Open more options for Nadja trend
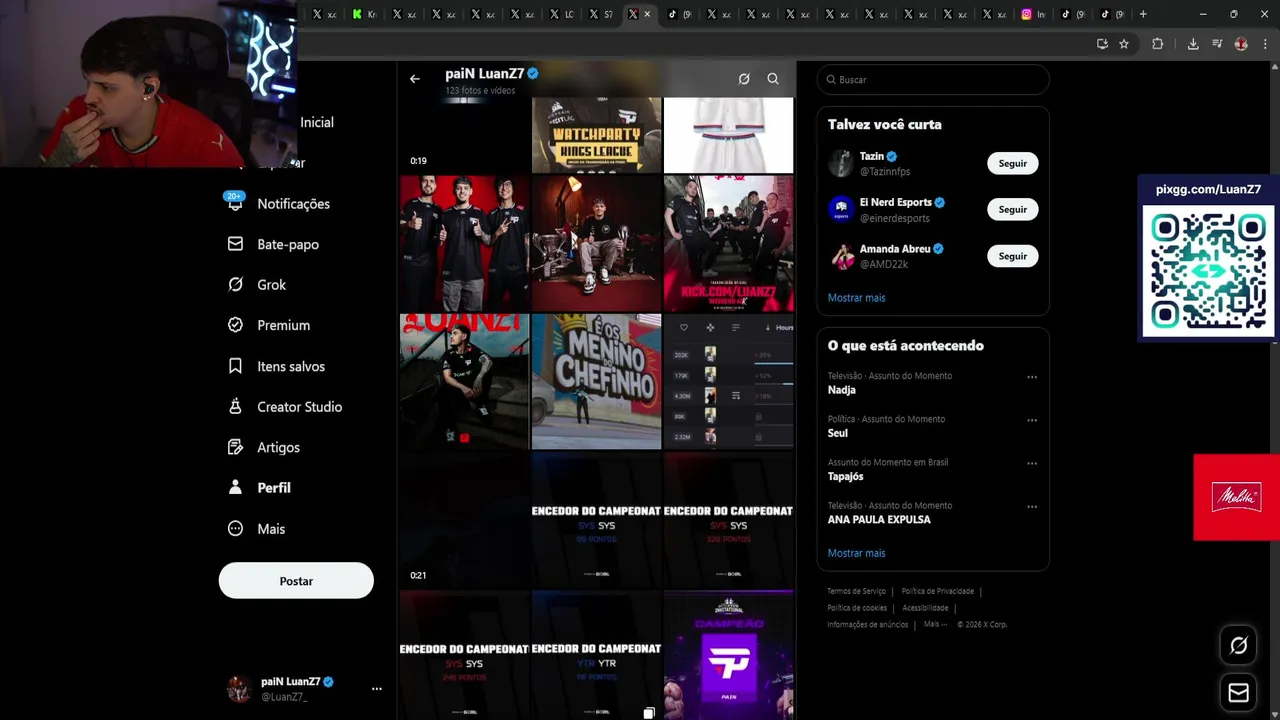This screenshot has width=1280, height=720. point(1032,377)
